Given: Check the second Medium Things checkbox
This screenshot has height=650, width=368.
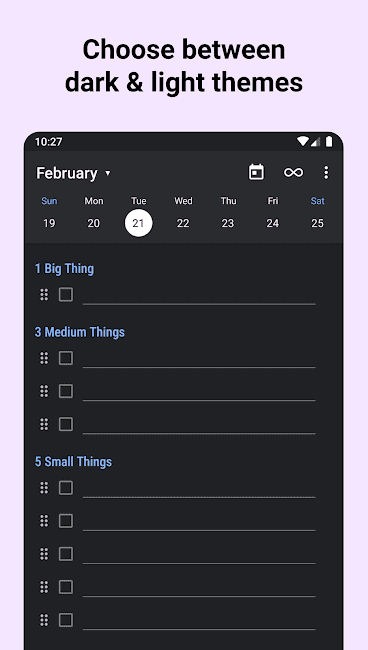Looking at the screenshot, I should pos(65,391).
